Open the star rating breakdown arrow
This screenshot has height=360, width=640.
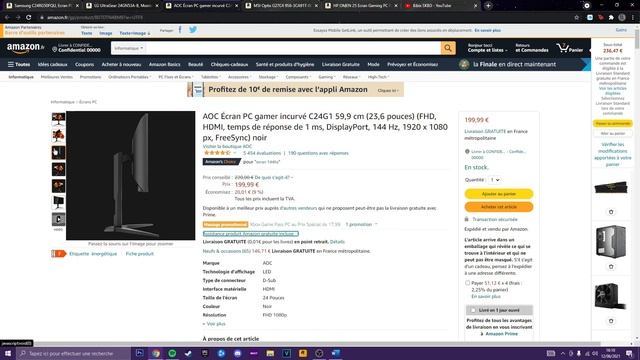pyautogui.click(x=235, y=153)
